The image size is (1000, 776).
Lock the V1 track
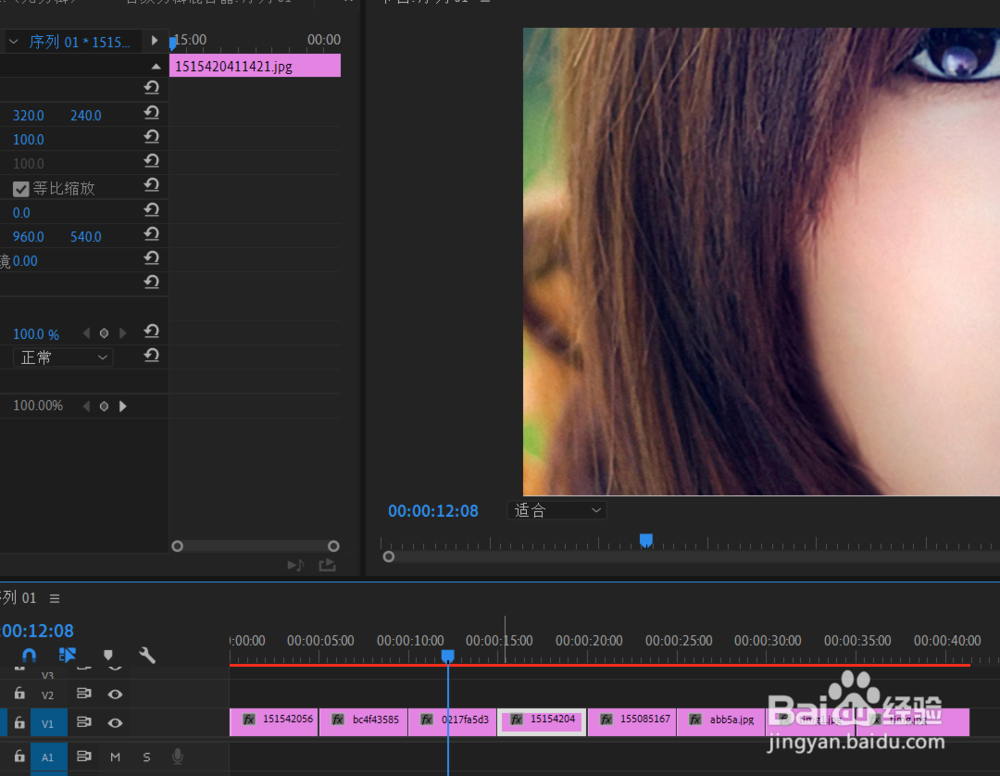point(20,722)
